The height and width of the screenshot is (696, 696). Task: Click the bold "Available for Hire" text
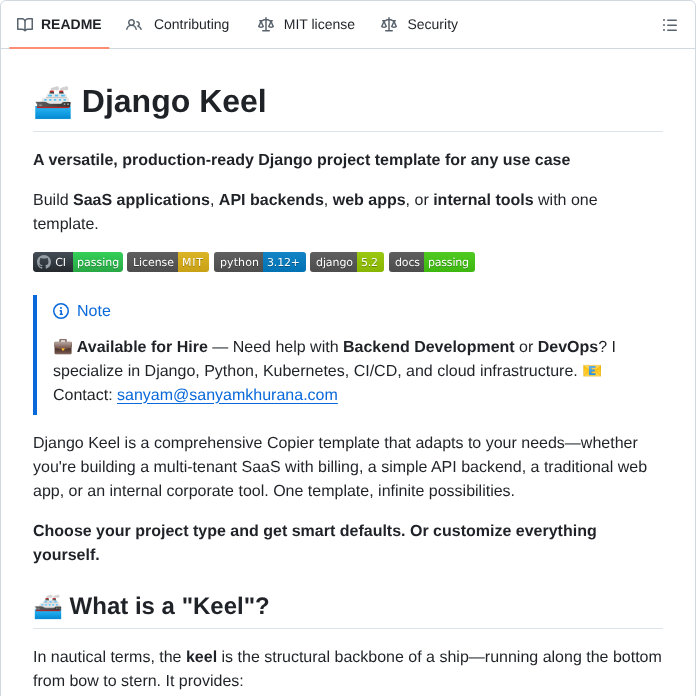142,347
